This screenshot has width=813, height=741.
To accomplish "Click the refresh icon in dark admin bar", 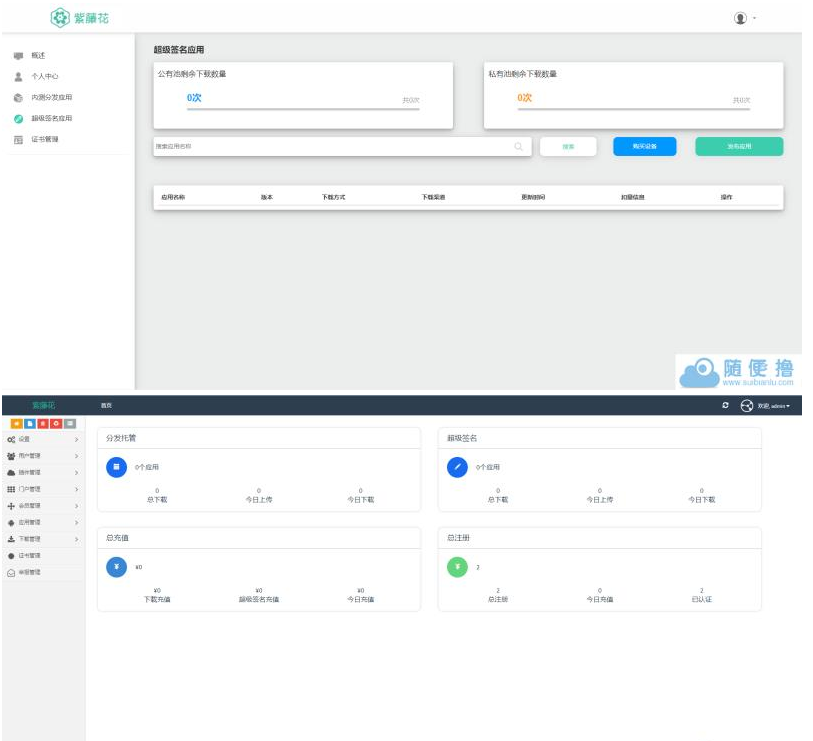I will point(725,405).
